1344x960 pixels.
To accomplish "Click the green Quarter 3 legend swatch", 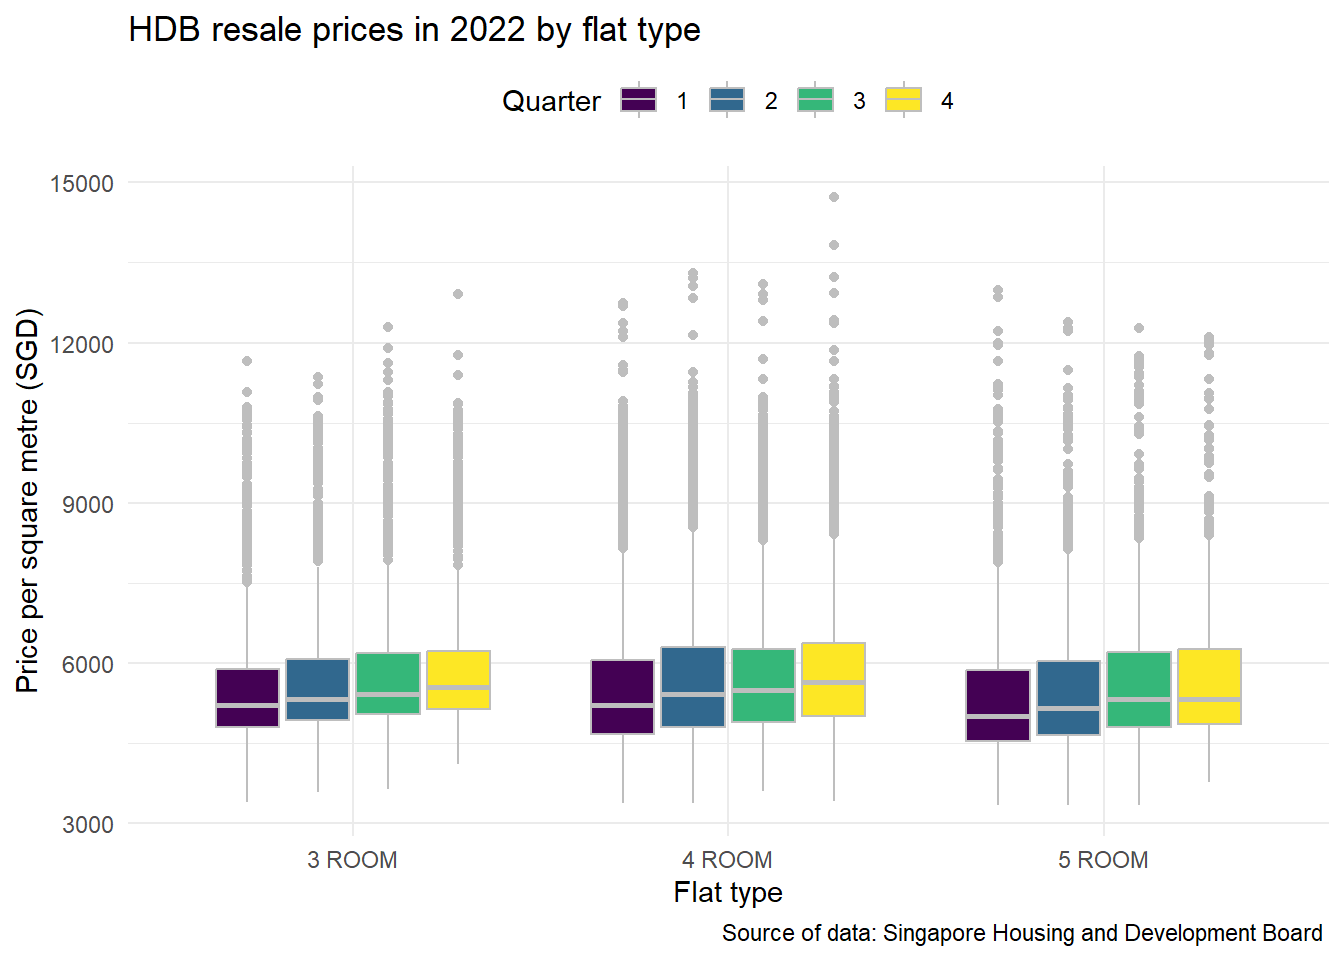I will [x=815, y=100].
